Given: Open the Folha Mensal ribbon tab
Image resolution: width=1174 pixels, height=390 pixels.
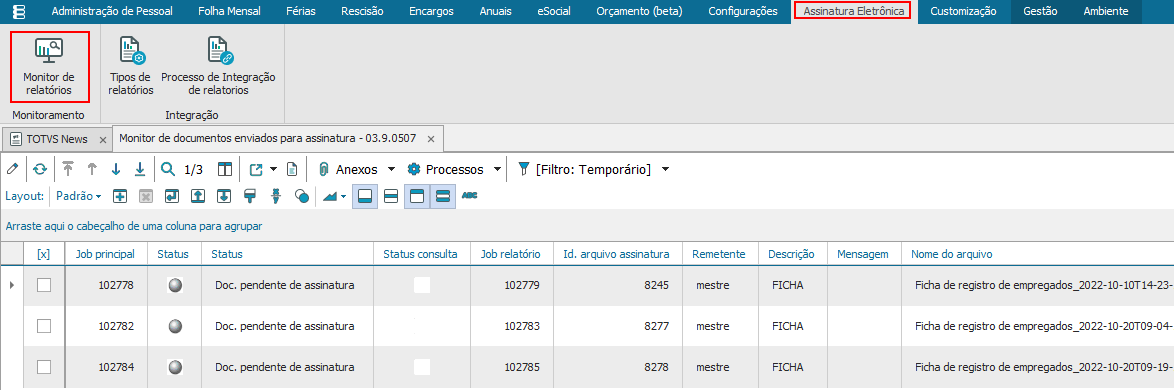Looking at the screenshot, I should 229,11.
